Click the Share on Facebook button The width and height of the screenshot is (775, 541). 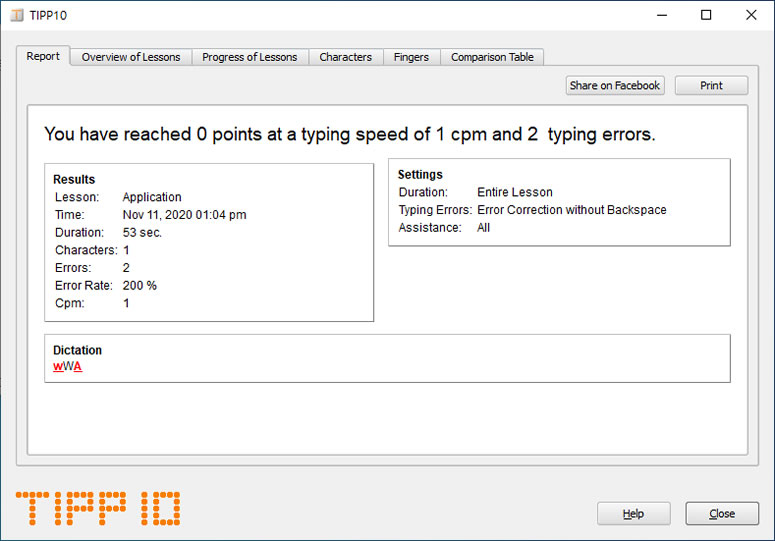pyautogui.click(x=615, y=85)
